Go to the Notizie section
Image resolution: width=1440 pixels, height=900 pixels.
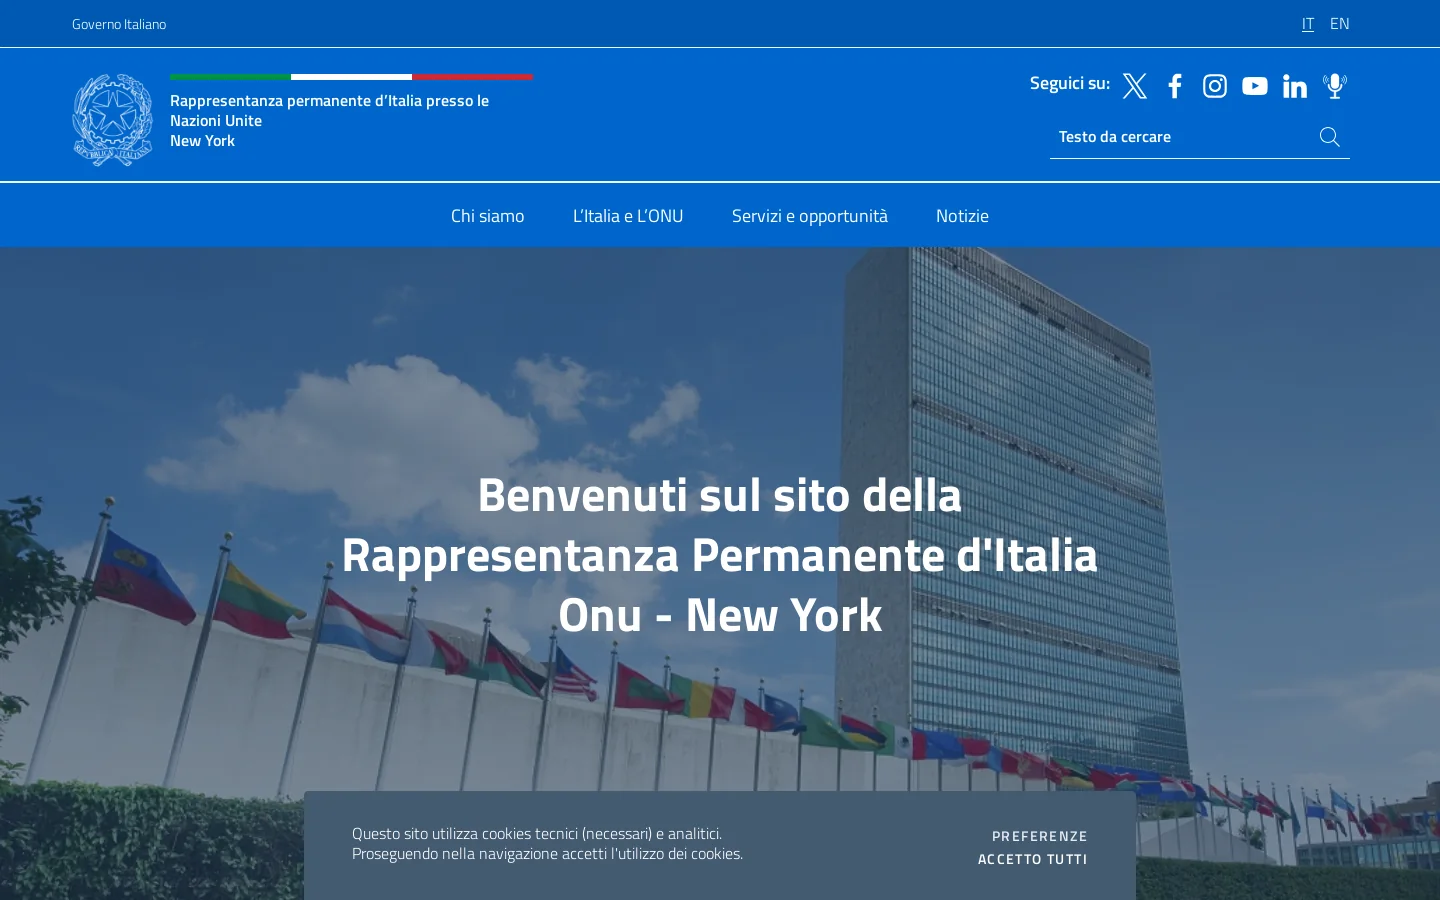click(x=962, y=216)
